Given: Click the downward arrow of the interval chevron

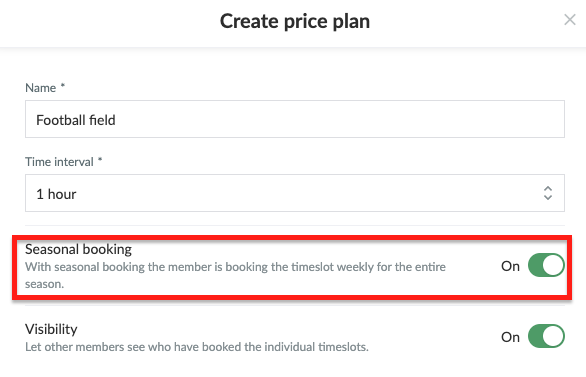Looking at the screenshot, I should (548, 198).
